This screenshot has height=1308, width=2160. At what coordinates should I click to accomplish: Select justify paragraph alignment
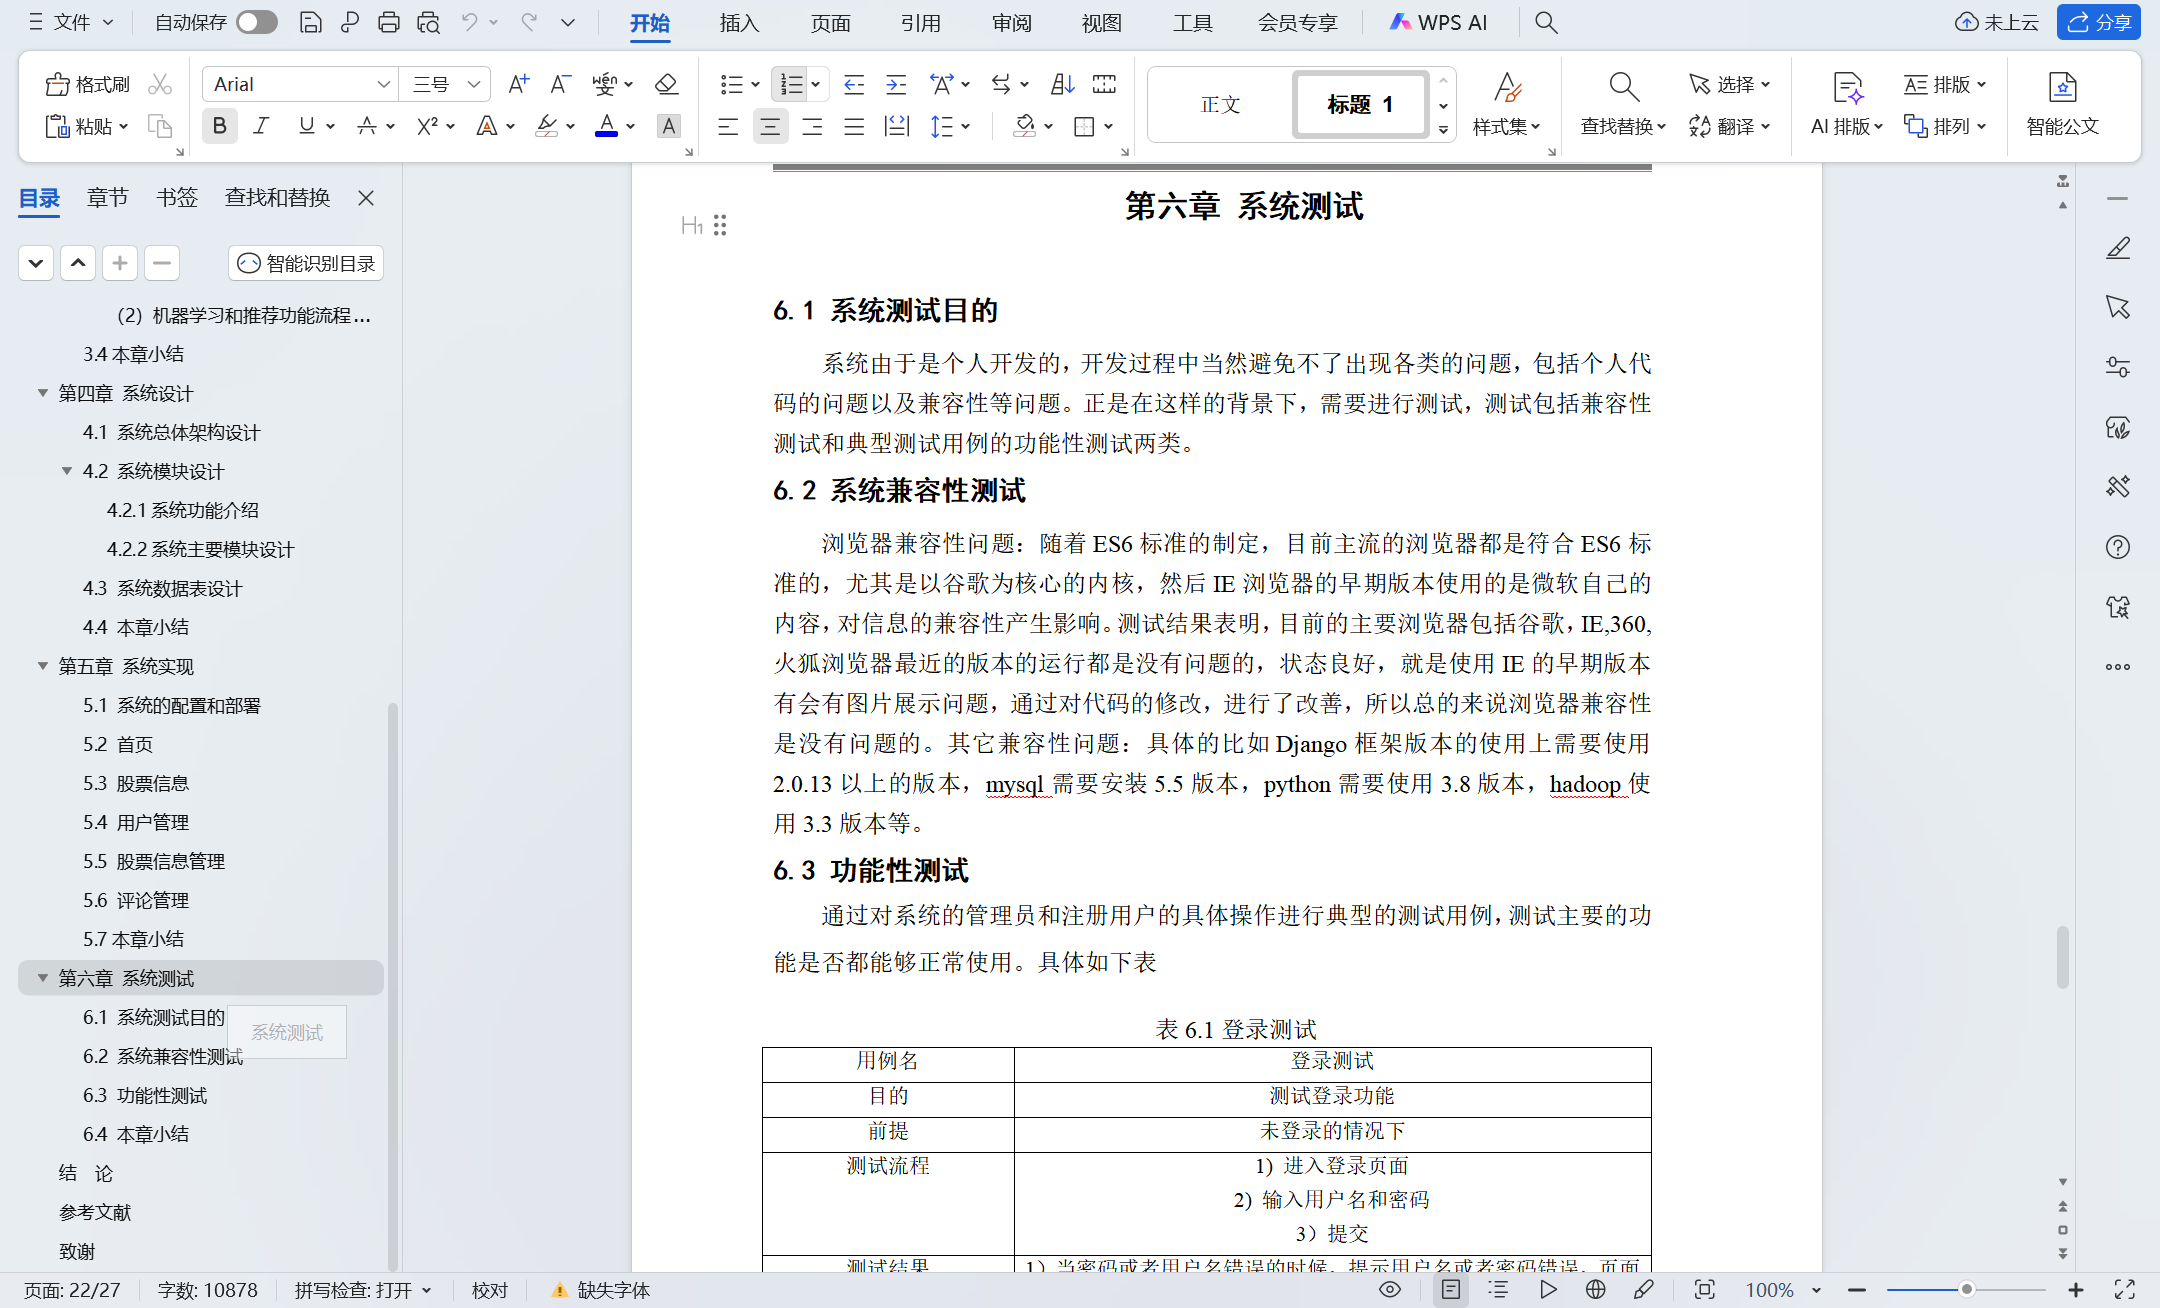854,126
